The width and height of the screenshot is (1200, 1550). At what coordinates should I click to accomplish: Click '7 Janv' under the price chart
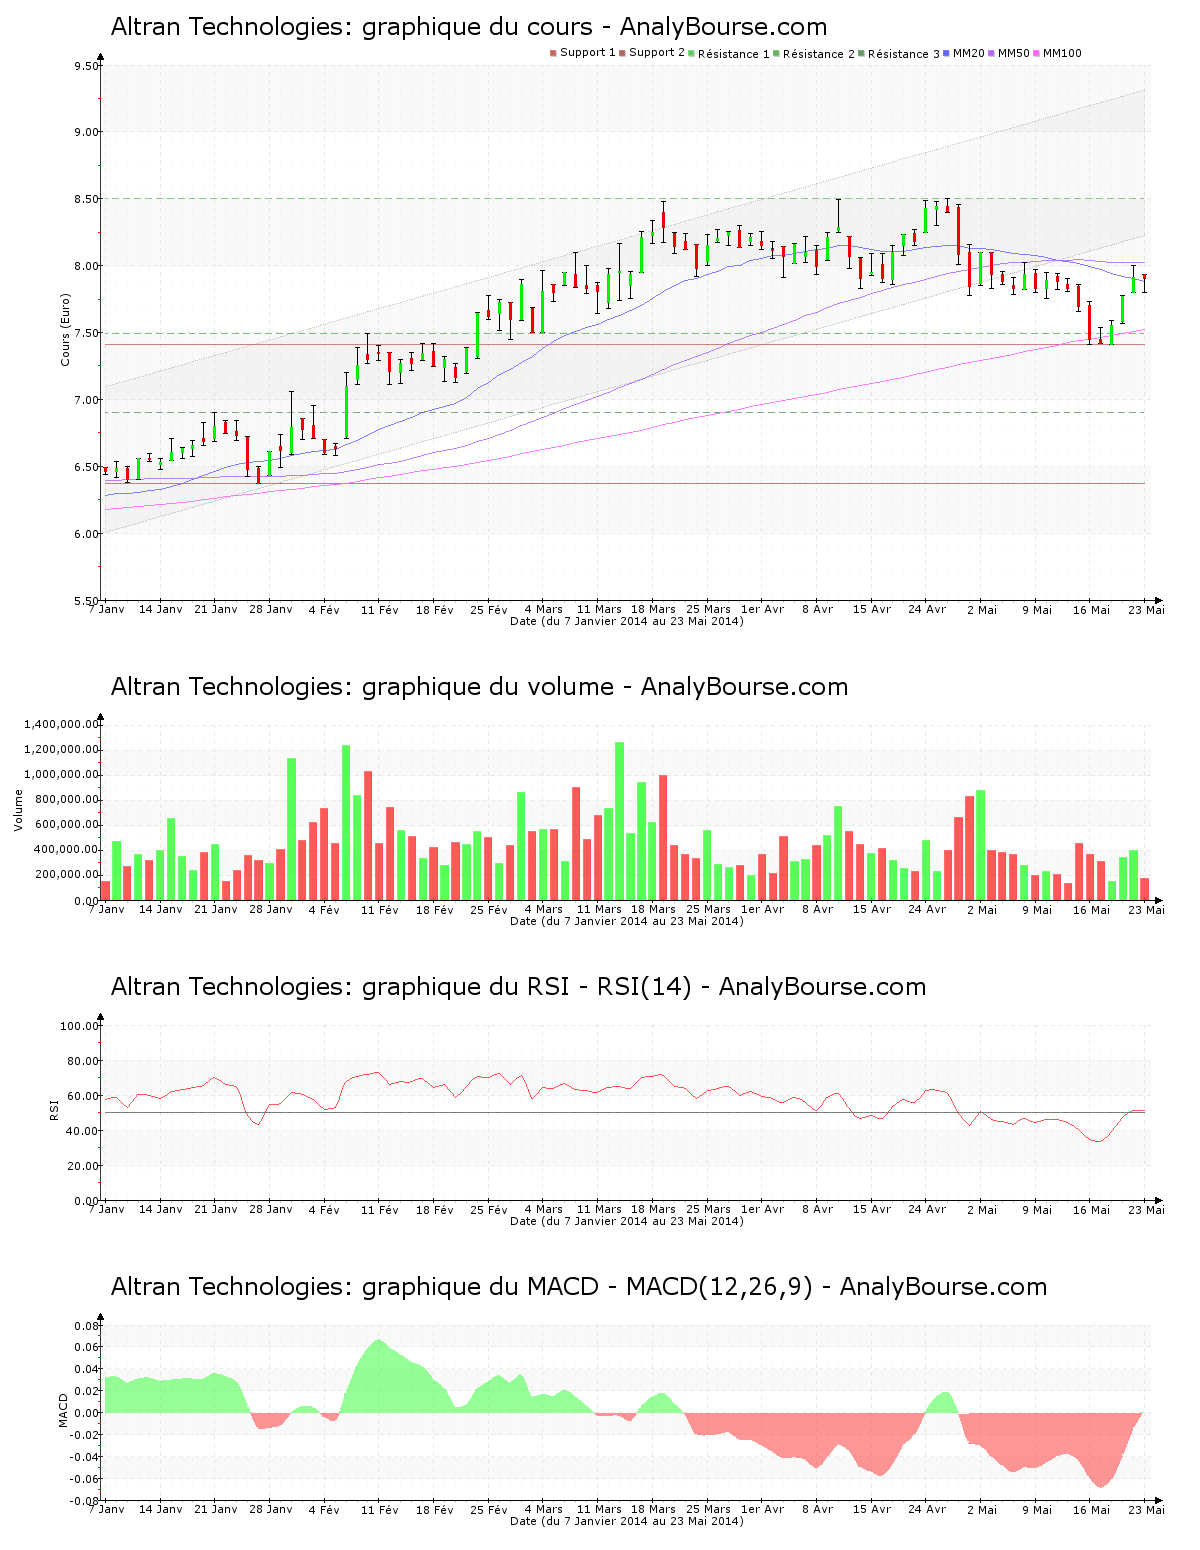[107, 609]
